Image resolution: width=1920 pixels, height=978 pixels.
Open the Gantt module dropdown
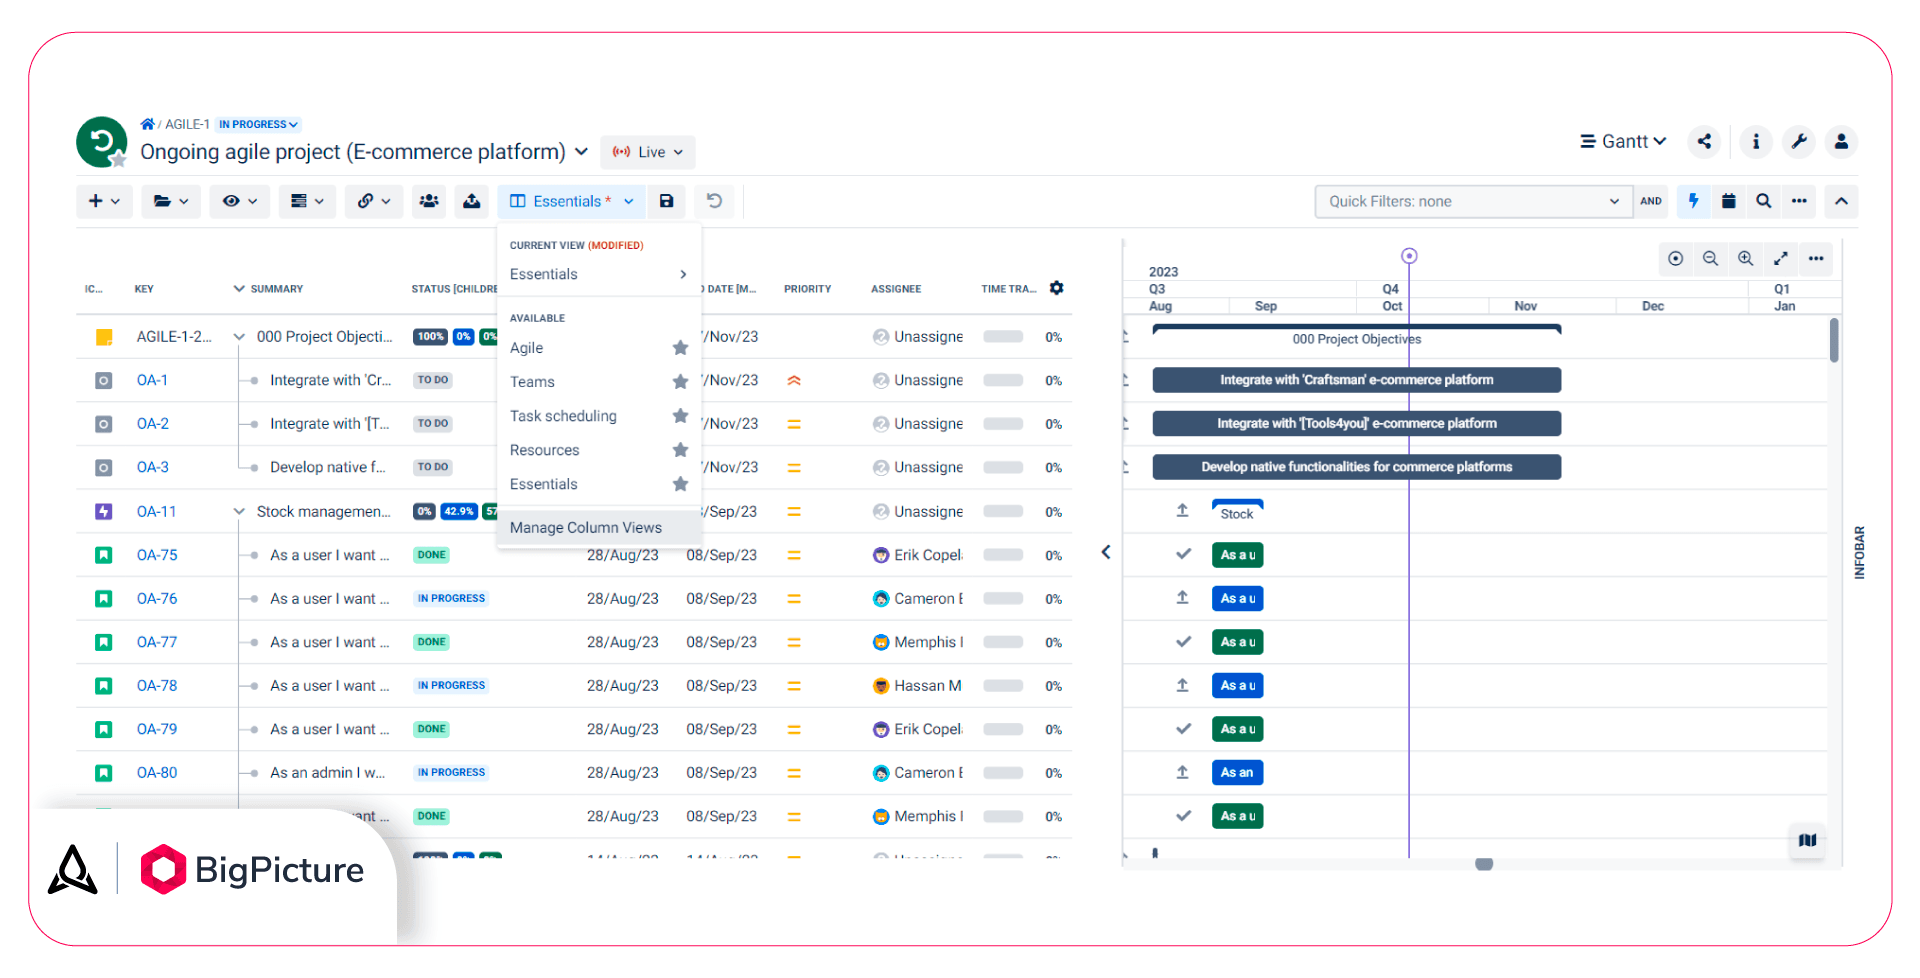1623,142
